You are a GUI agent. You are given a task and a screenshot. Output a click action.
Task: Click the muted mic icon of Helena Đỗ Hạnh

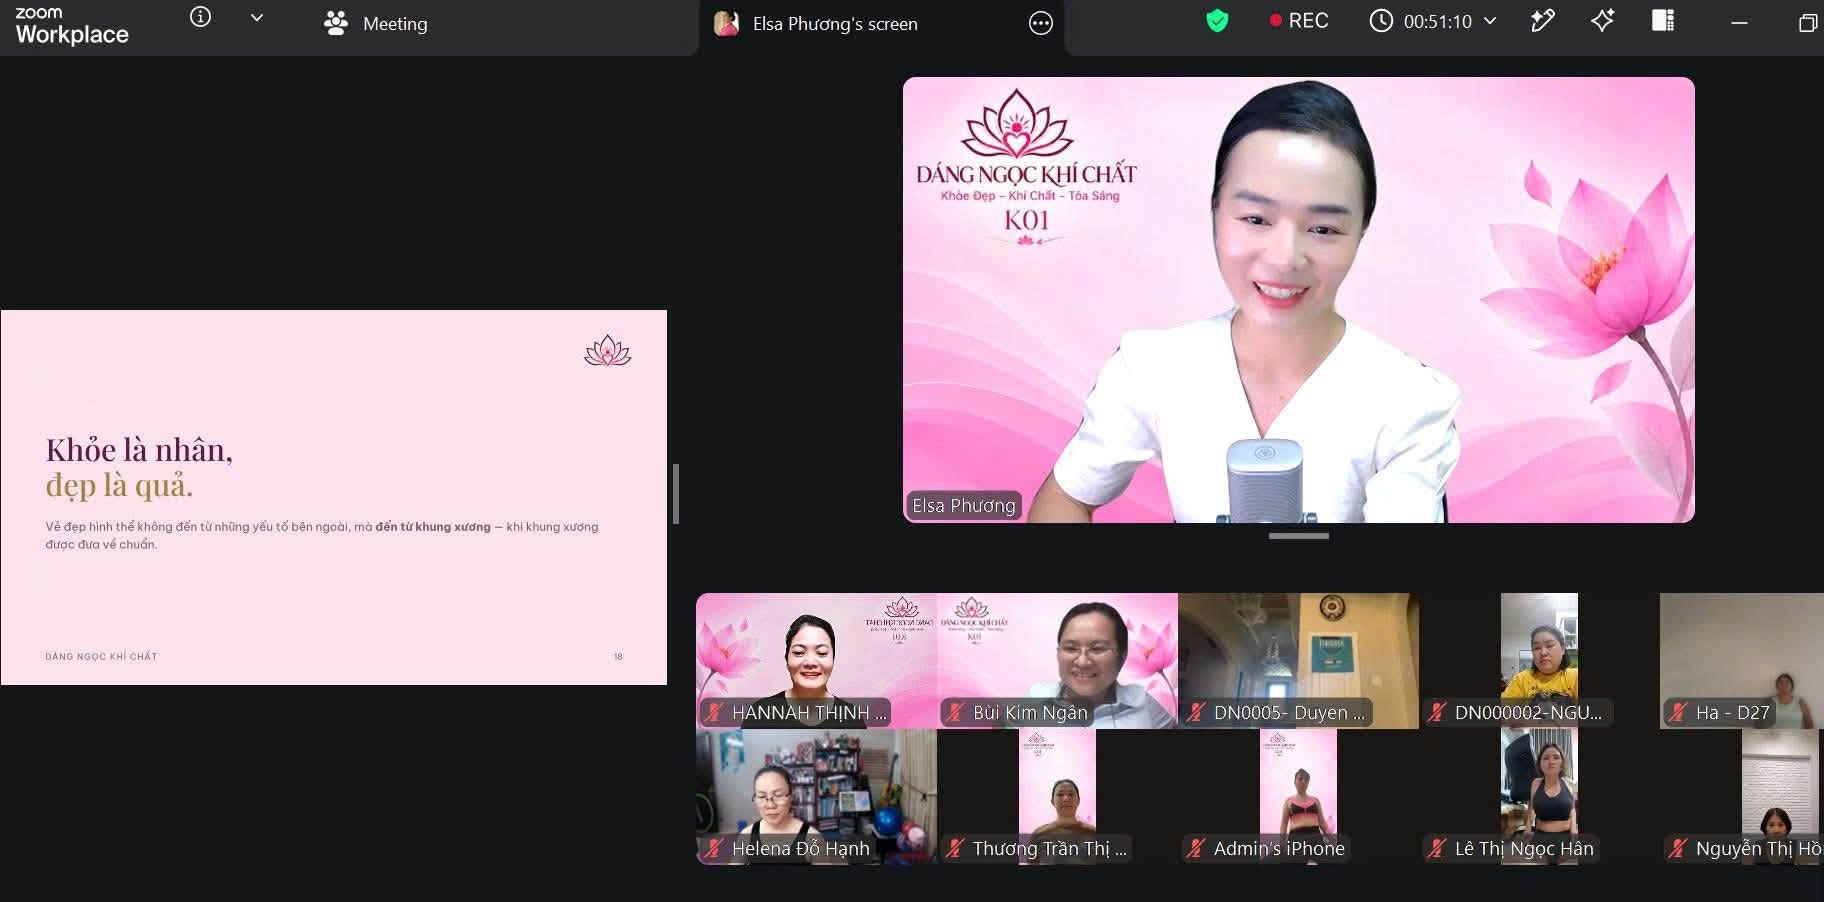[x=714, y=849]
